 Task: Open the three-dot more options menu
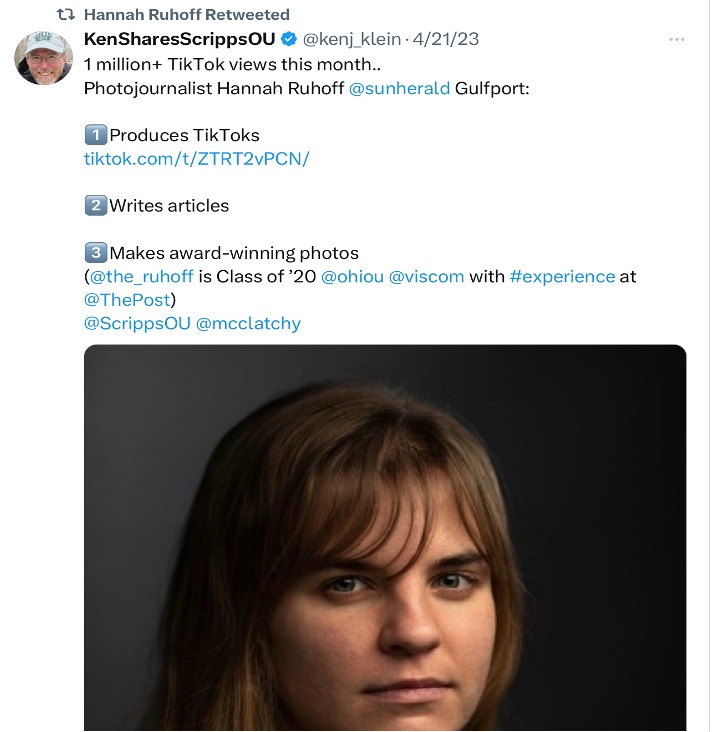[677, 40]
